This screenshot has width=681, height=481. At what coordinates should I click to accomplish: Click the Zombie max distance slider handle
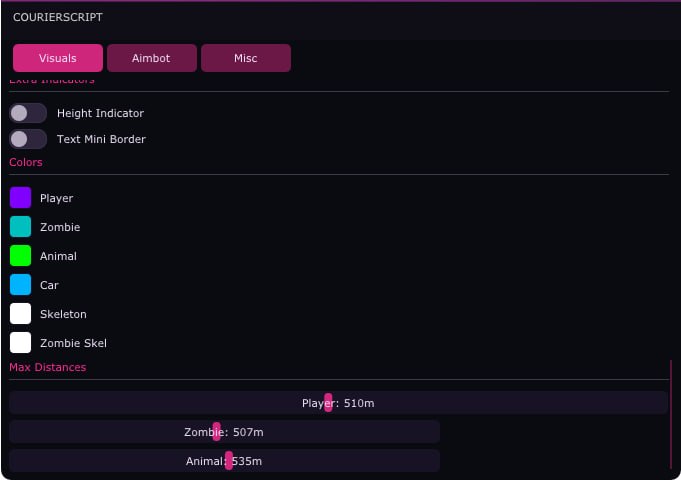(x=216, y=432)
